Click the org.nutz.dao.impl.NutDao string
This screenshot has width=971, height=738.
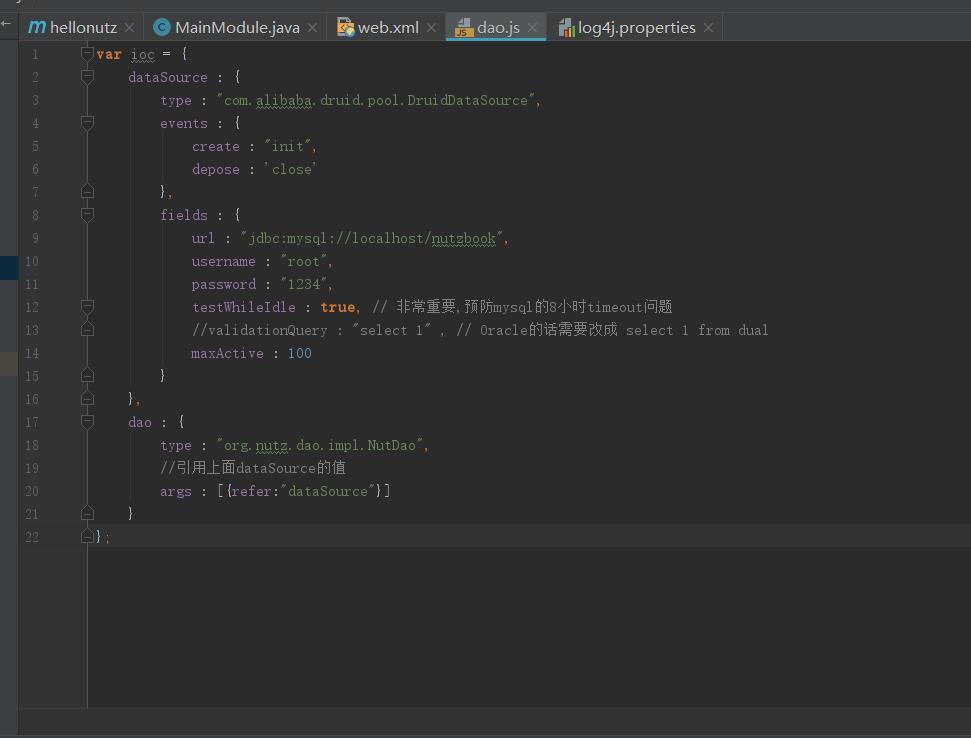(320, 445)
